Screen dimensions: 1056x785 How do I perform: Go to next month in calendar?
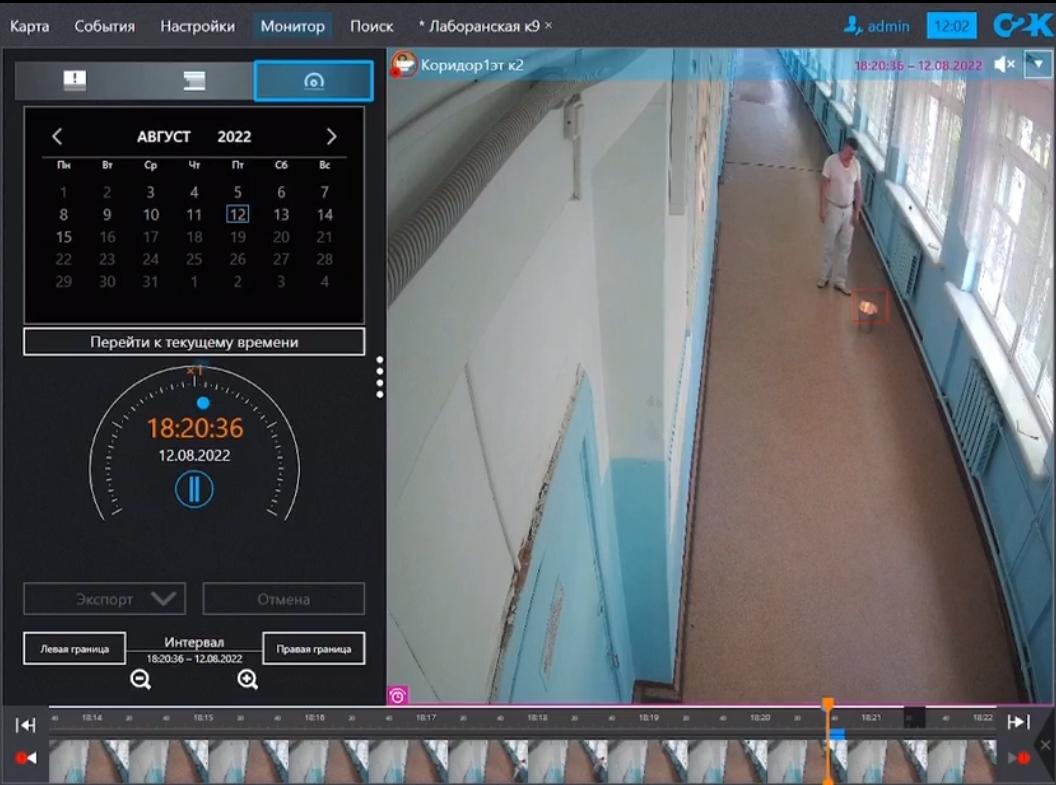[x=332, y=137]
